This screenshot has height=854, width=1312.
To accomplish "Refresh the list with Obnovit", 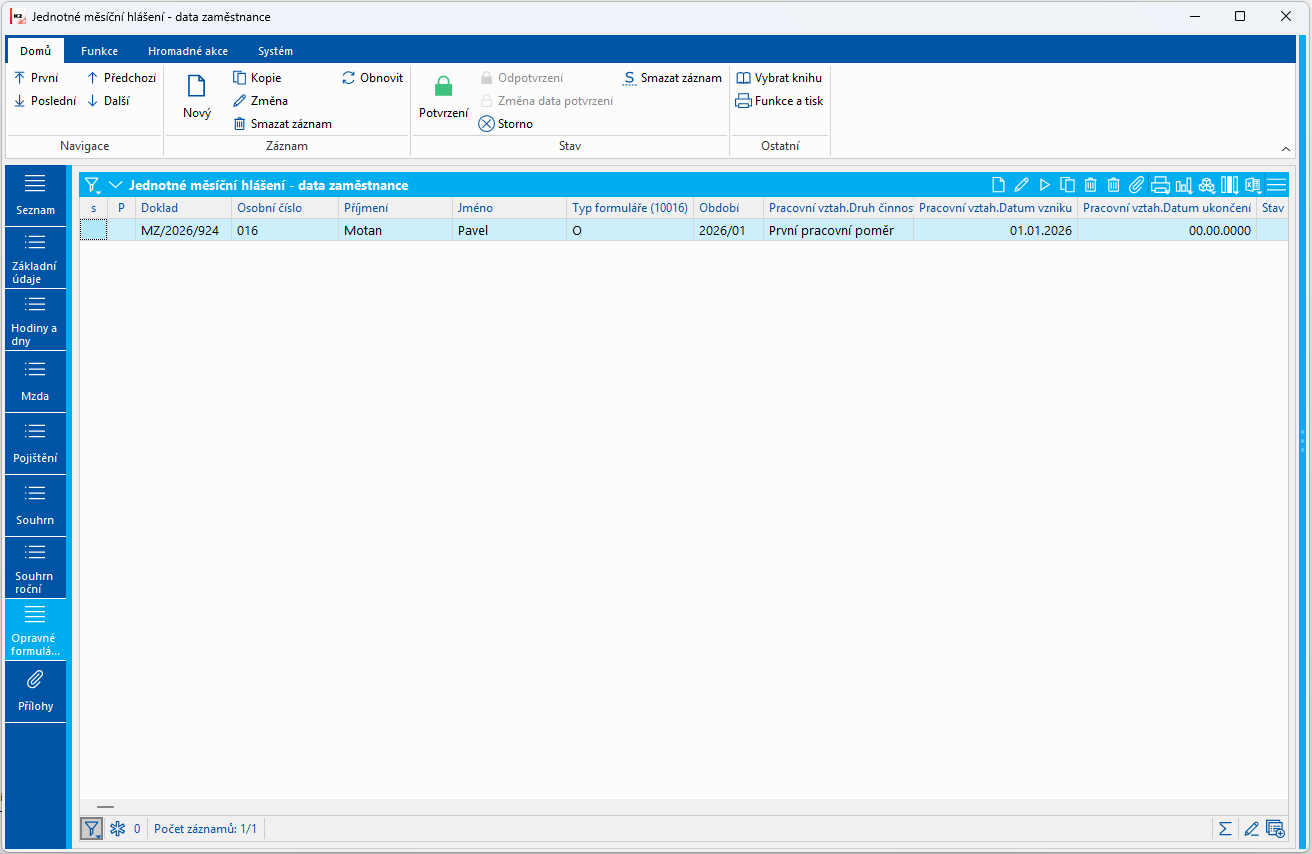I will click(372, 78).
